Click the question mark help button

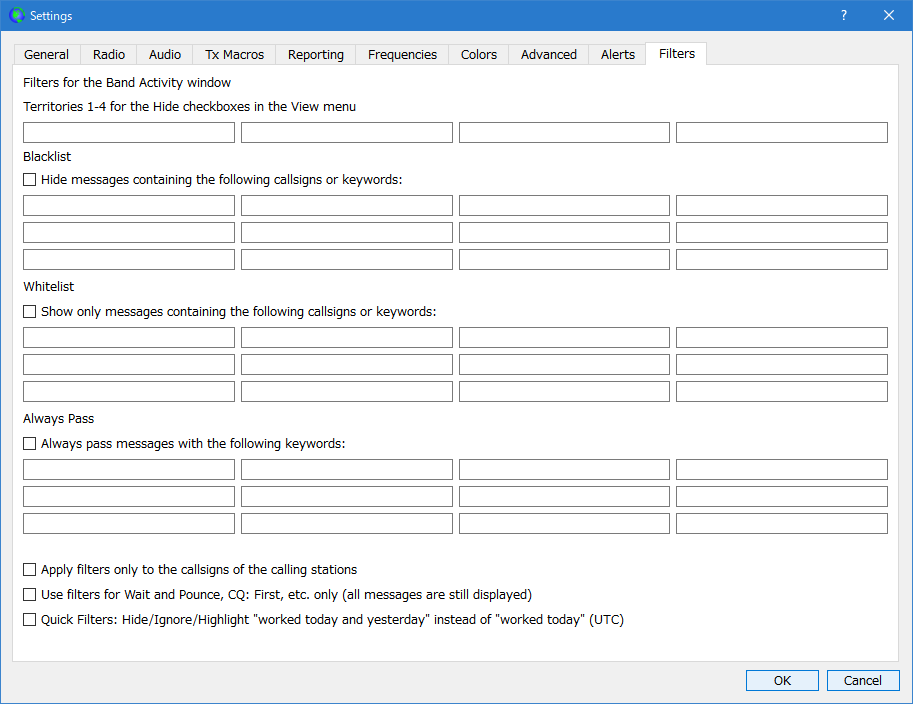(843, 15)
